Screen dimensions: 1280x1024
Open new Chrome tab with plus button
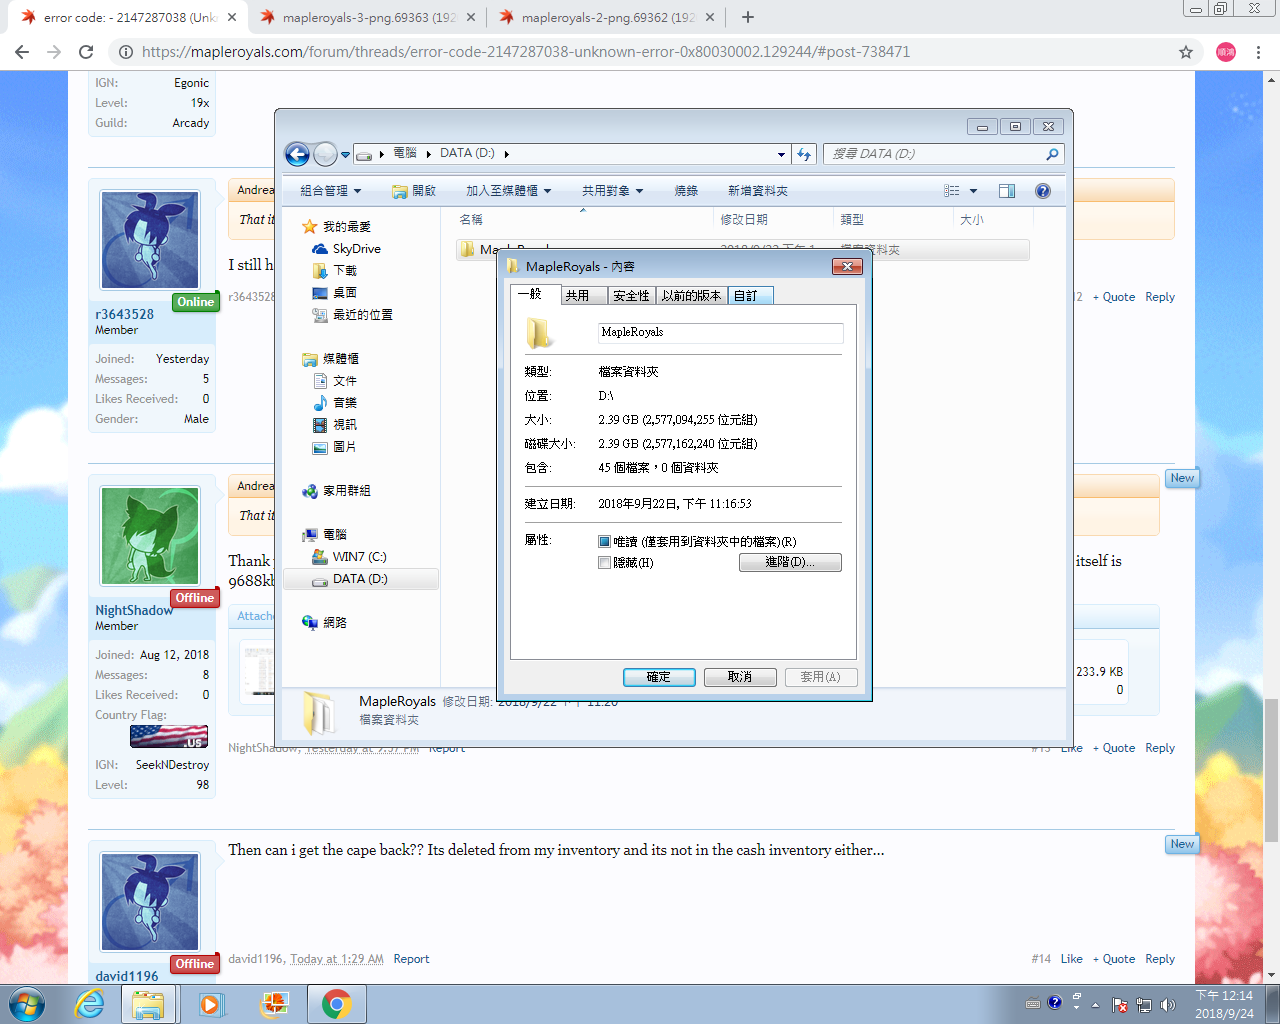click(748, 17)
